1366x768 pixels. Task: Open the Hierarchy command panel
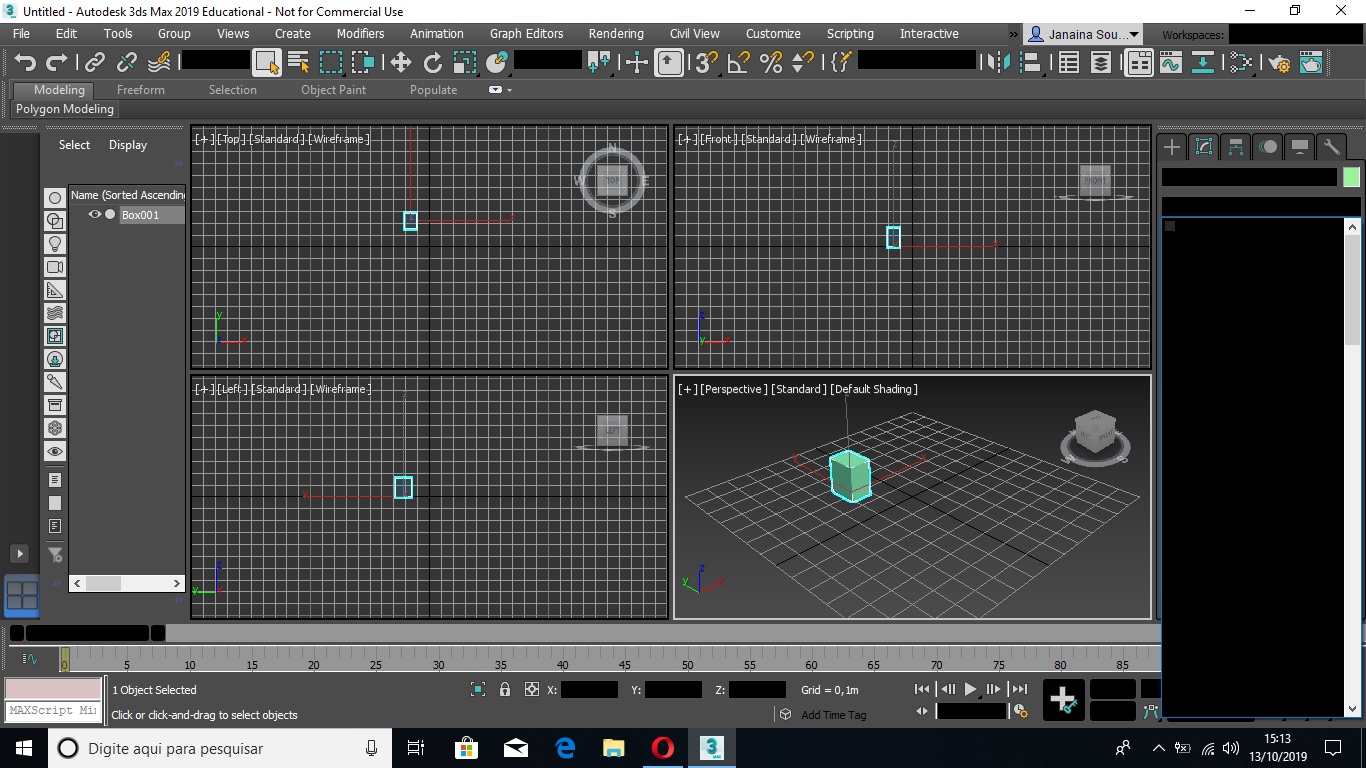[x=1236, y=147]
